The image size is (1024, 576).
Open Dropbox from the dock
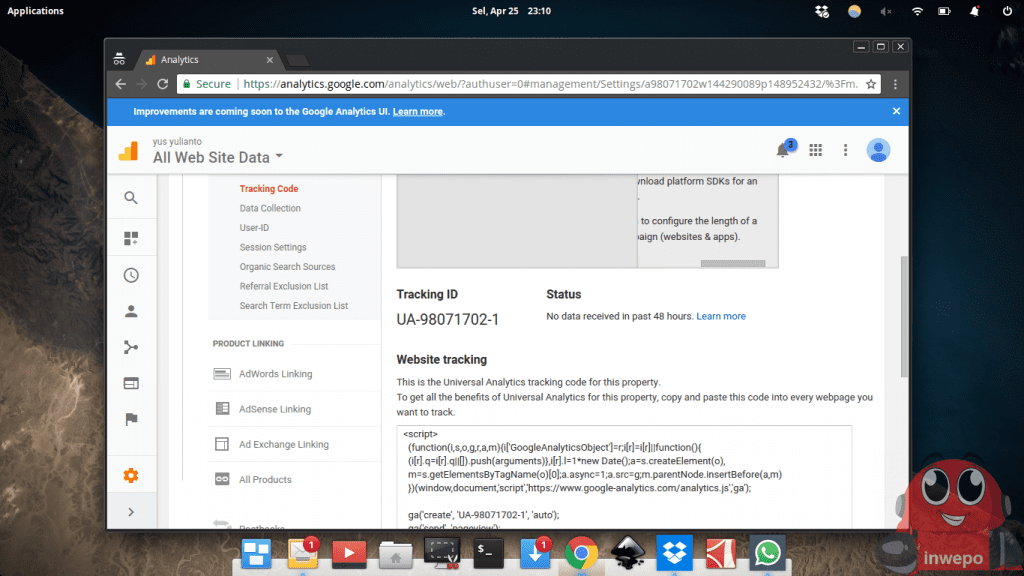[674, 554]
